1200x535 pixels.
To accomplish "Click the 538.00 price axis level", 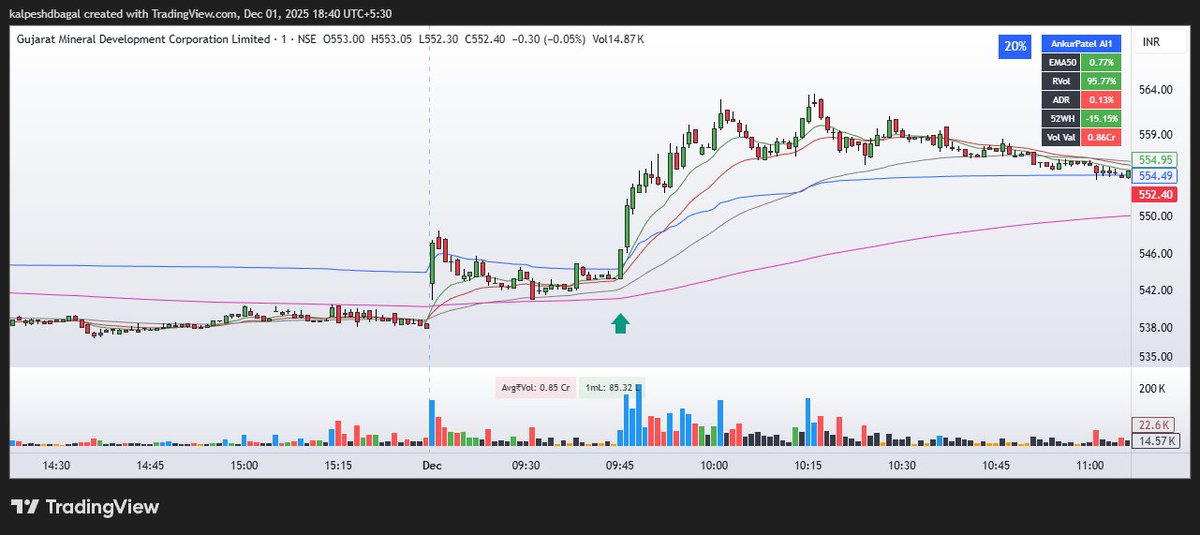I will click(x=1154, y=327).
